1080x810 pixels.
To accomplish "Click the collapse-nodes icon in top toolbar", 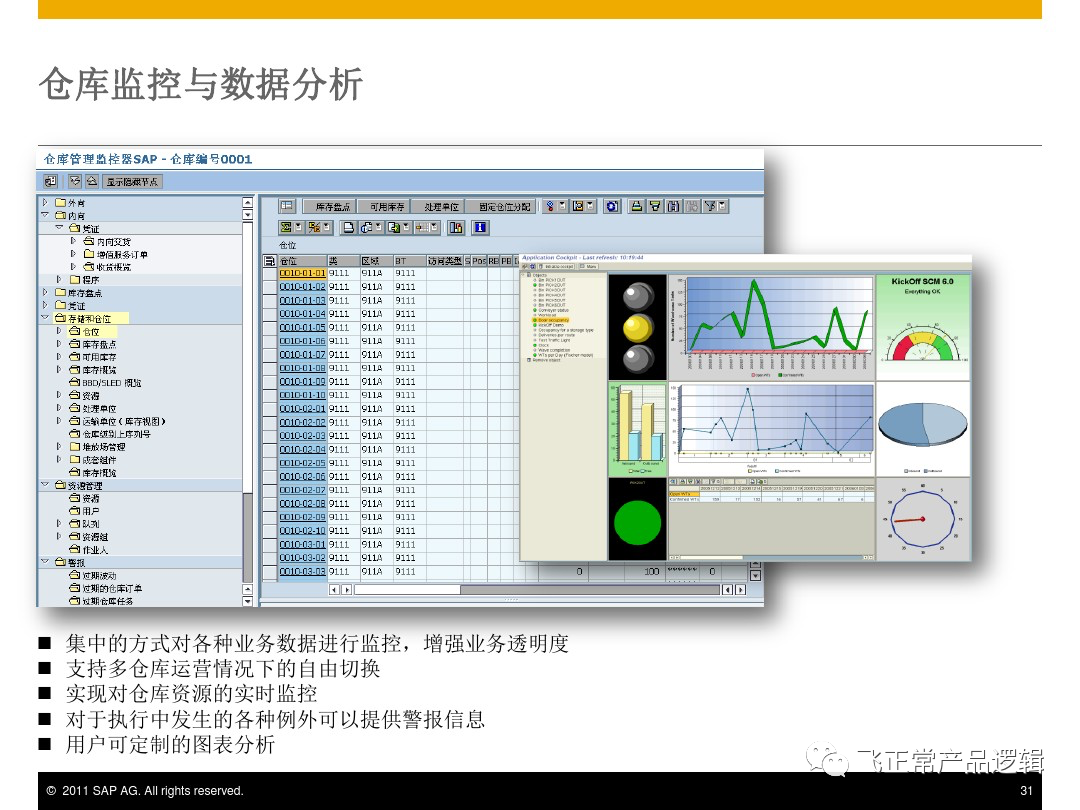I will tap(92, 181).
